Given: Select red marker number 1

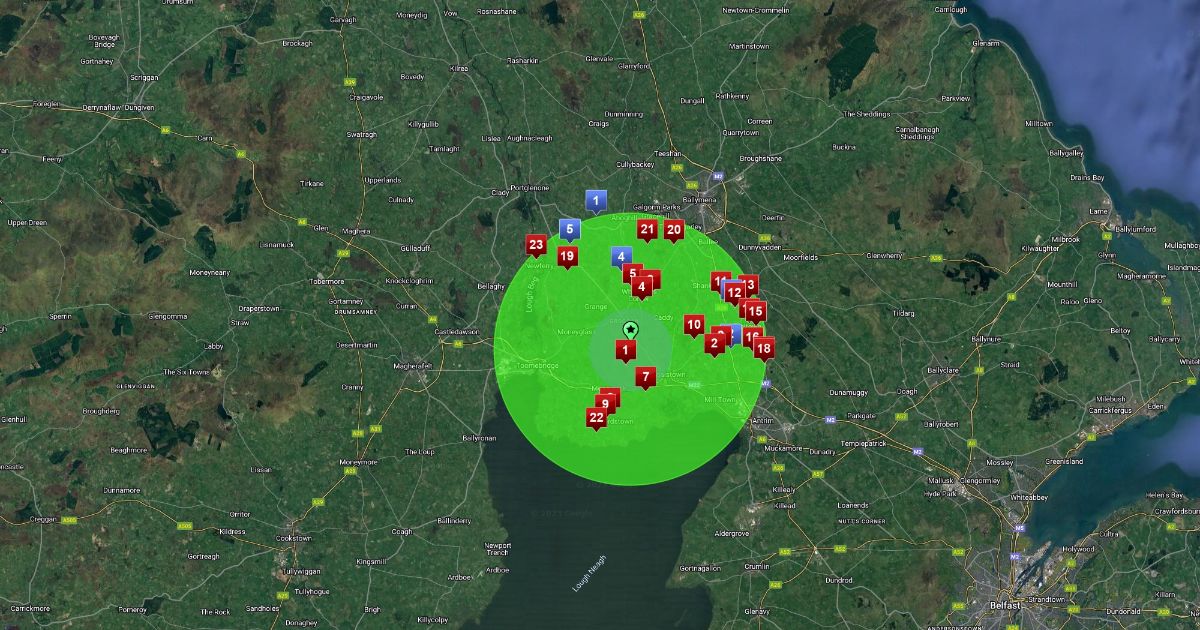Looking at the screenshot, I should point(626,350).
